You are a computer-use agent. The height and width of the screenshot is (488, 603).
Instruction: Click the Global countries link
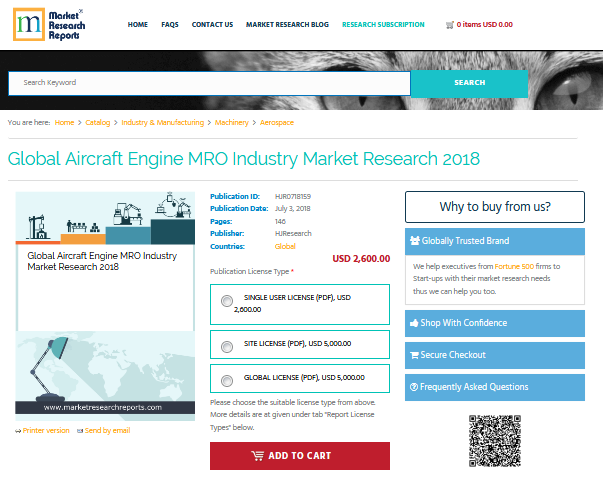pos(285,246)
